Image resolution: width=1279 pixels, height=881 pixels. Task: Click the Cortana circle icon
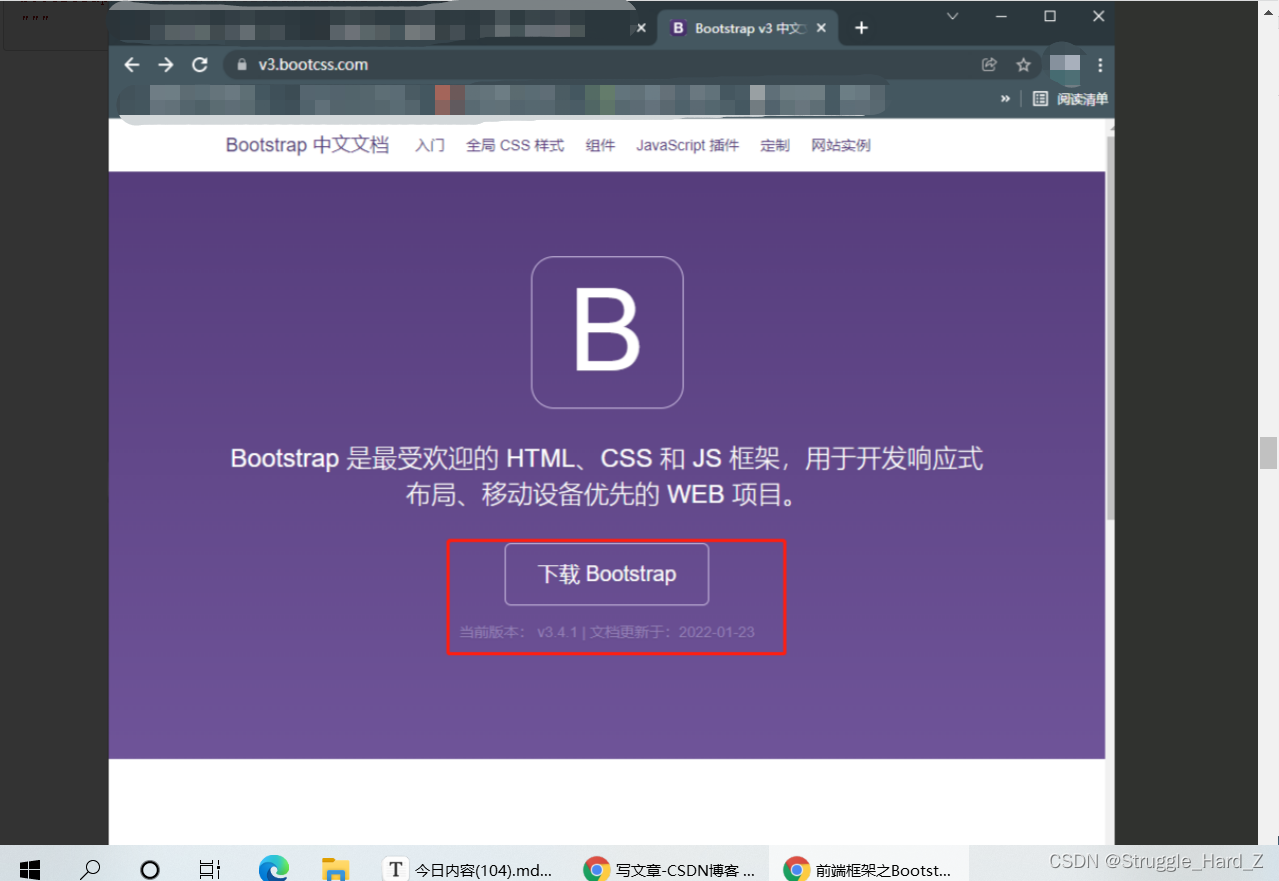[150, 869]
